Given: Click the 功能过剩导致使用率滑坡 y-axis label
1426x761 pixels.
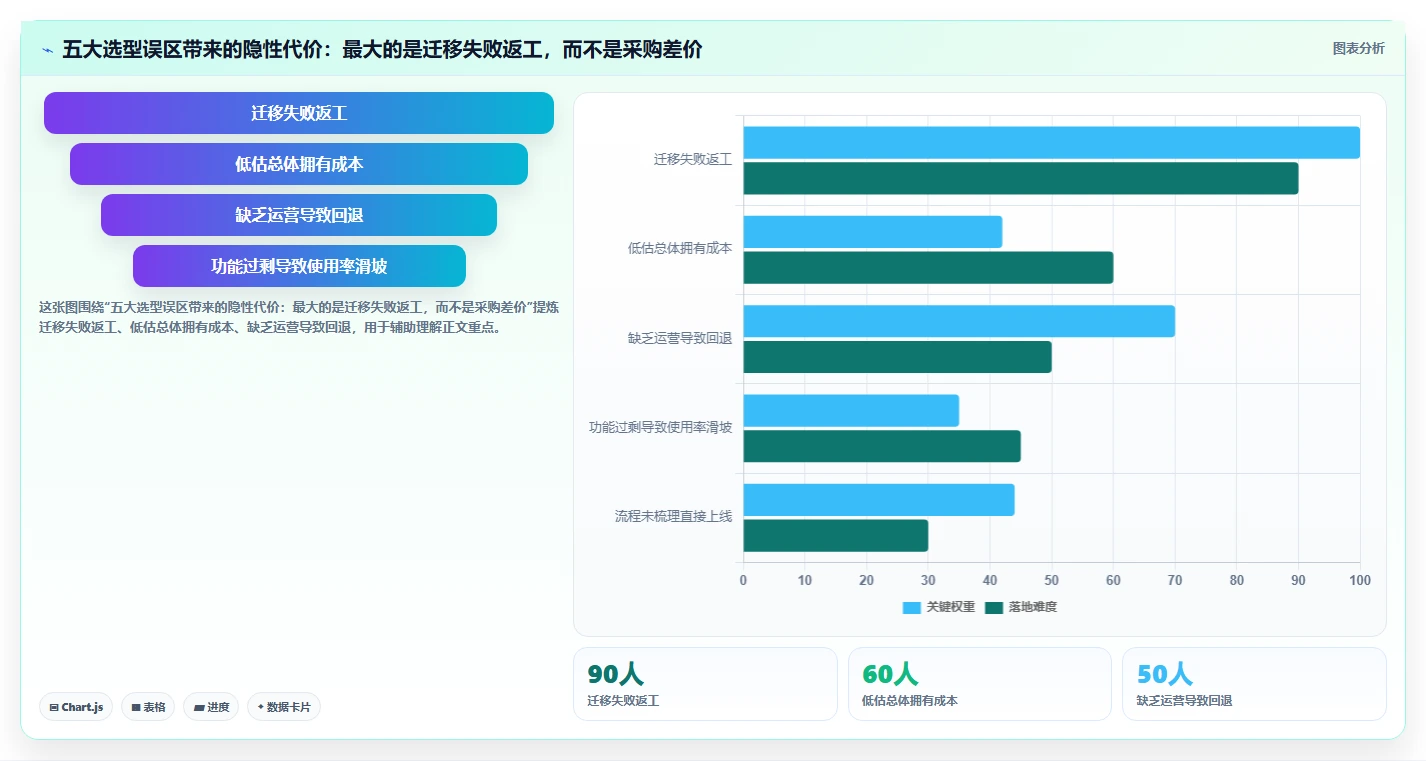Looking at the screenshot, I should point(660,428).
